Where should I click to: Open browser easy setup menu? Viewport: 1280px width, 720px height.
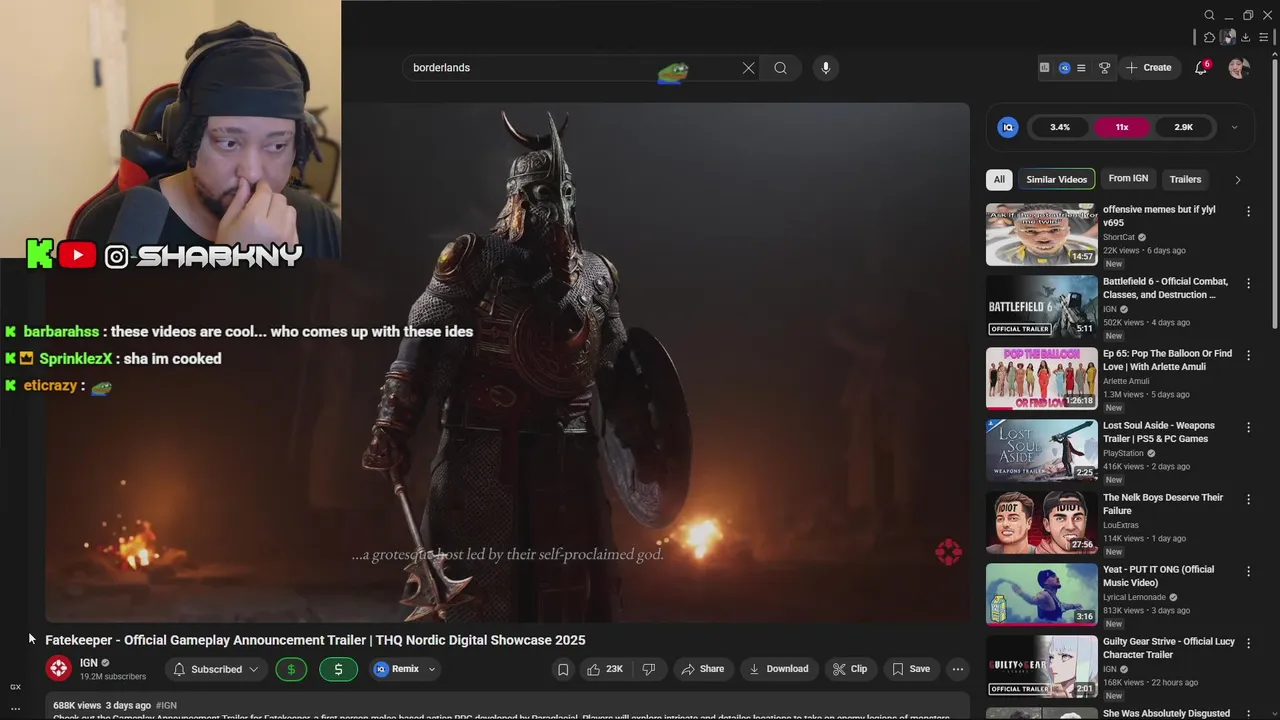(x=1264, y=37)
